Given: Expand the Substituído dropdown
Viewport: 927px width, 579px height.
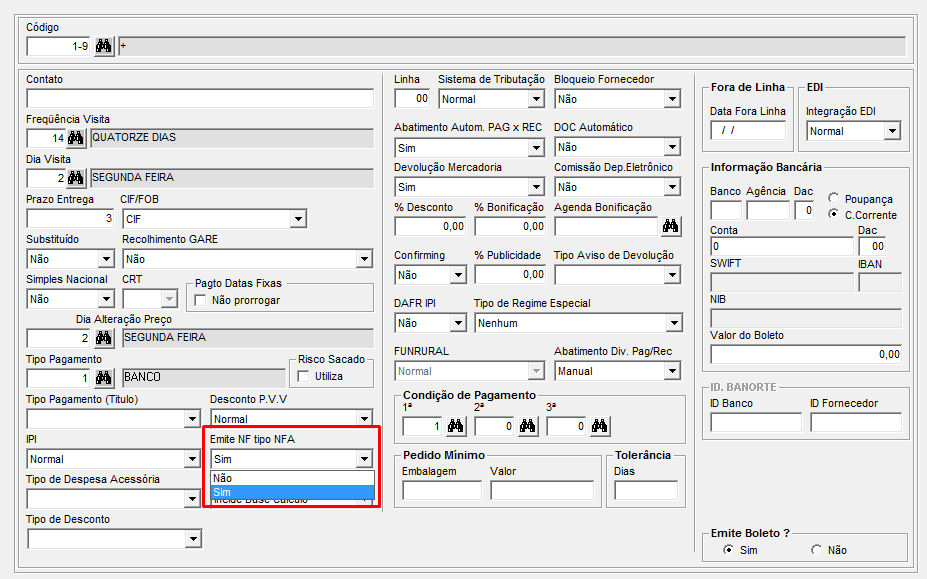Looking at the screenshot, I should 106,259.
